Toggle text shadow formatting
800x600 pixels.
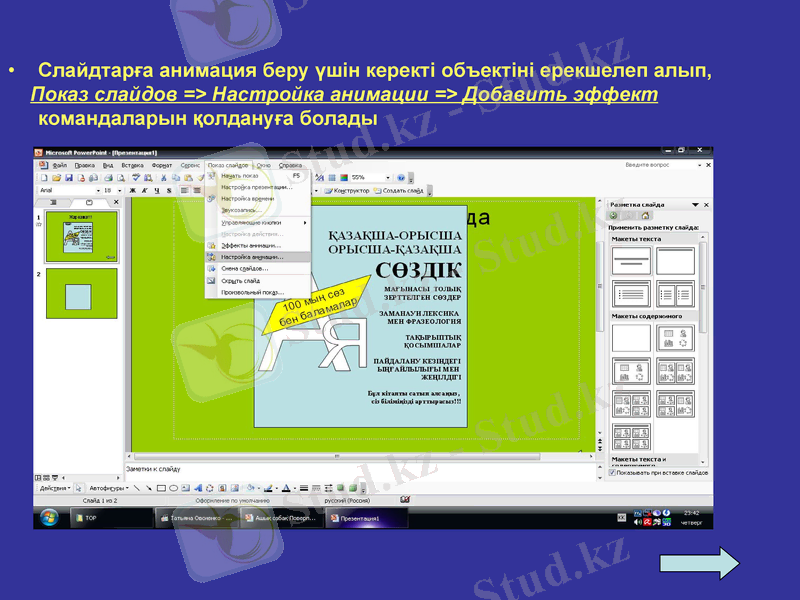(169, 190)
